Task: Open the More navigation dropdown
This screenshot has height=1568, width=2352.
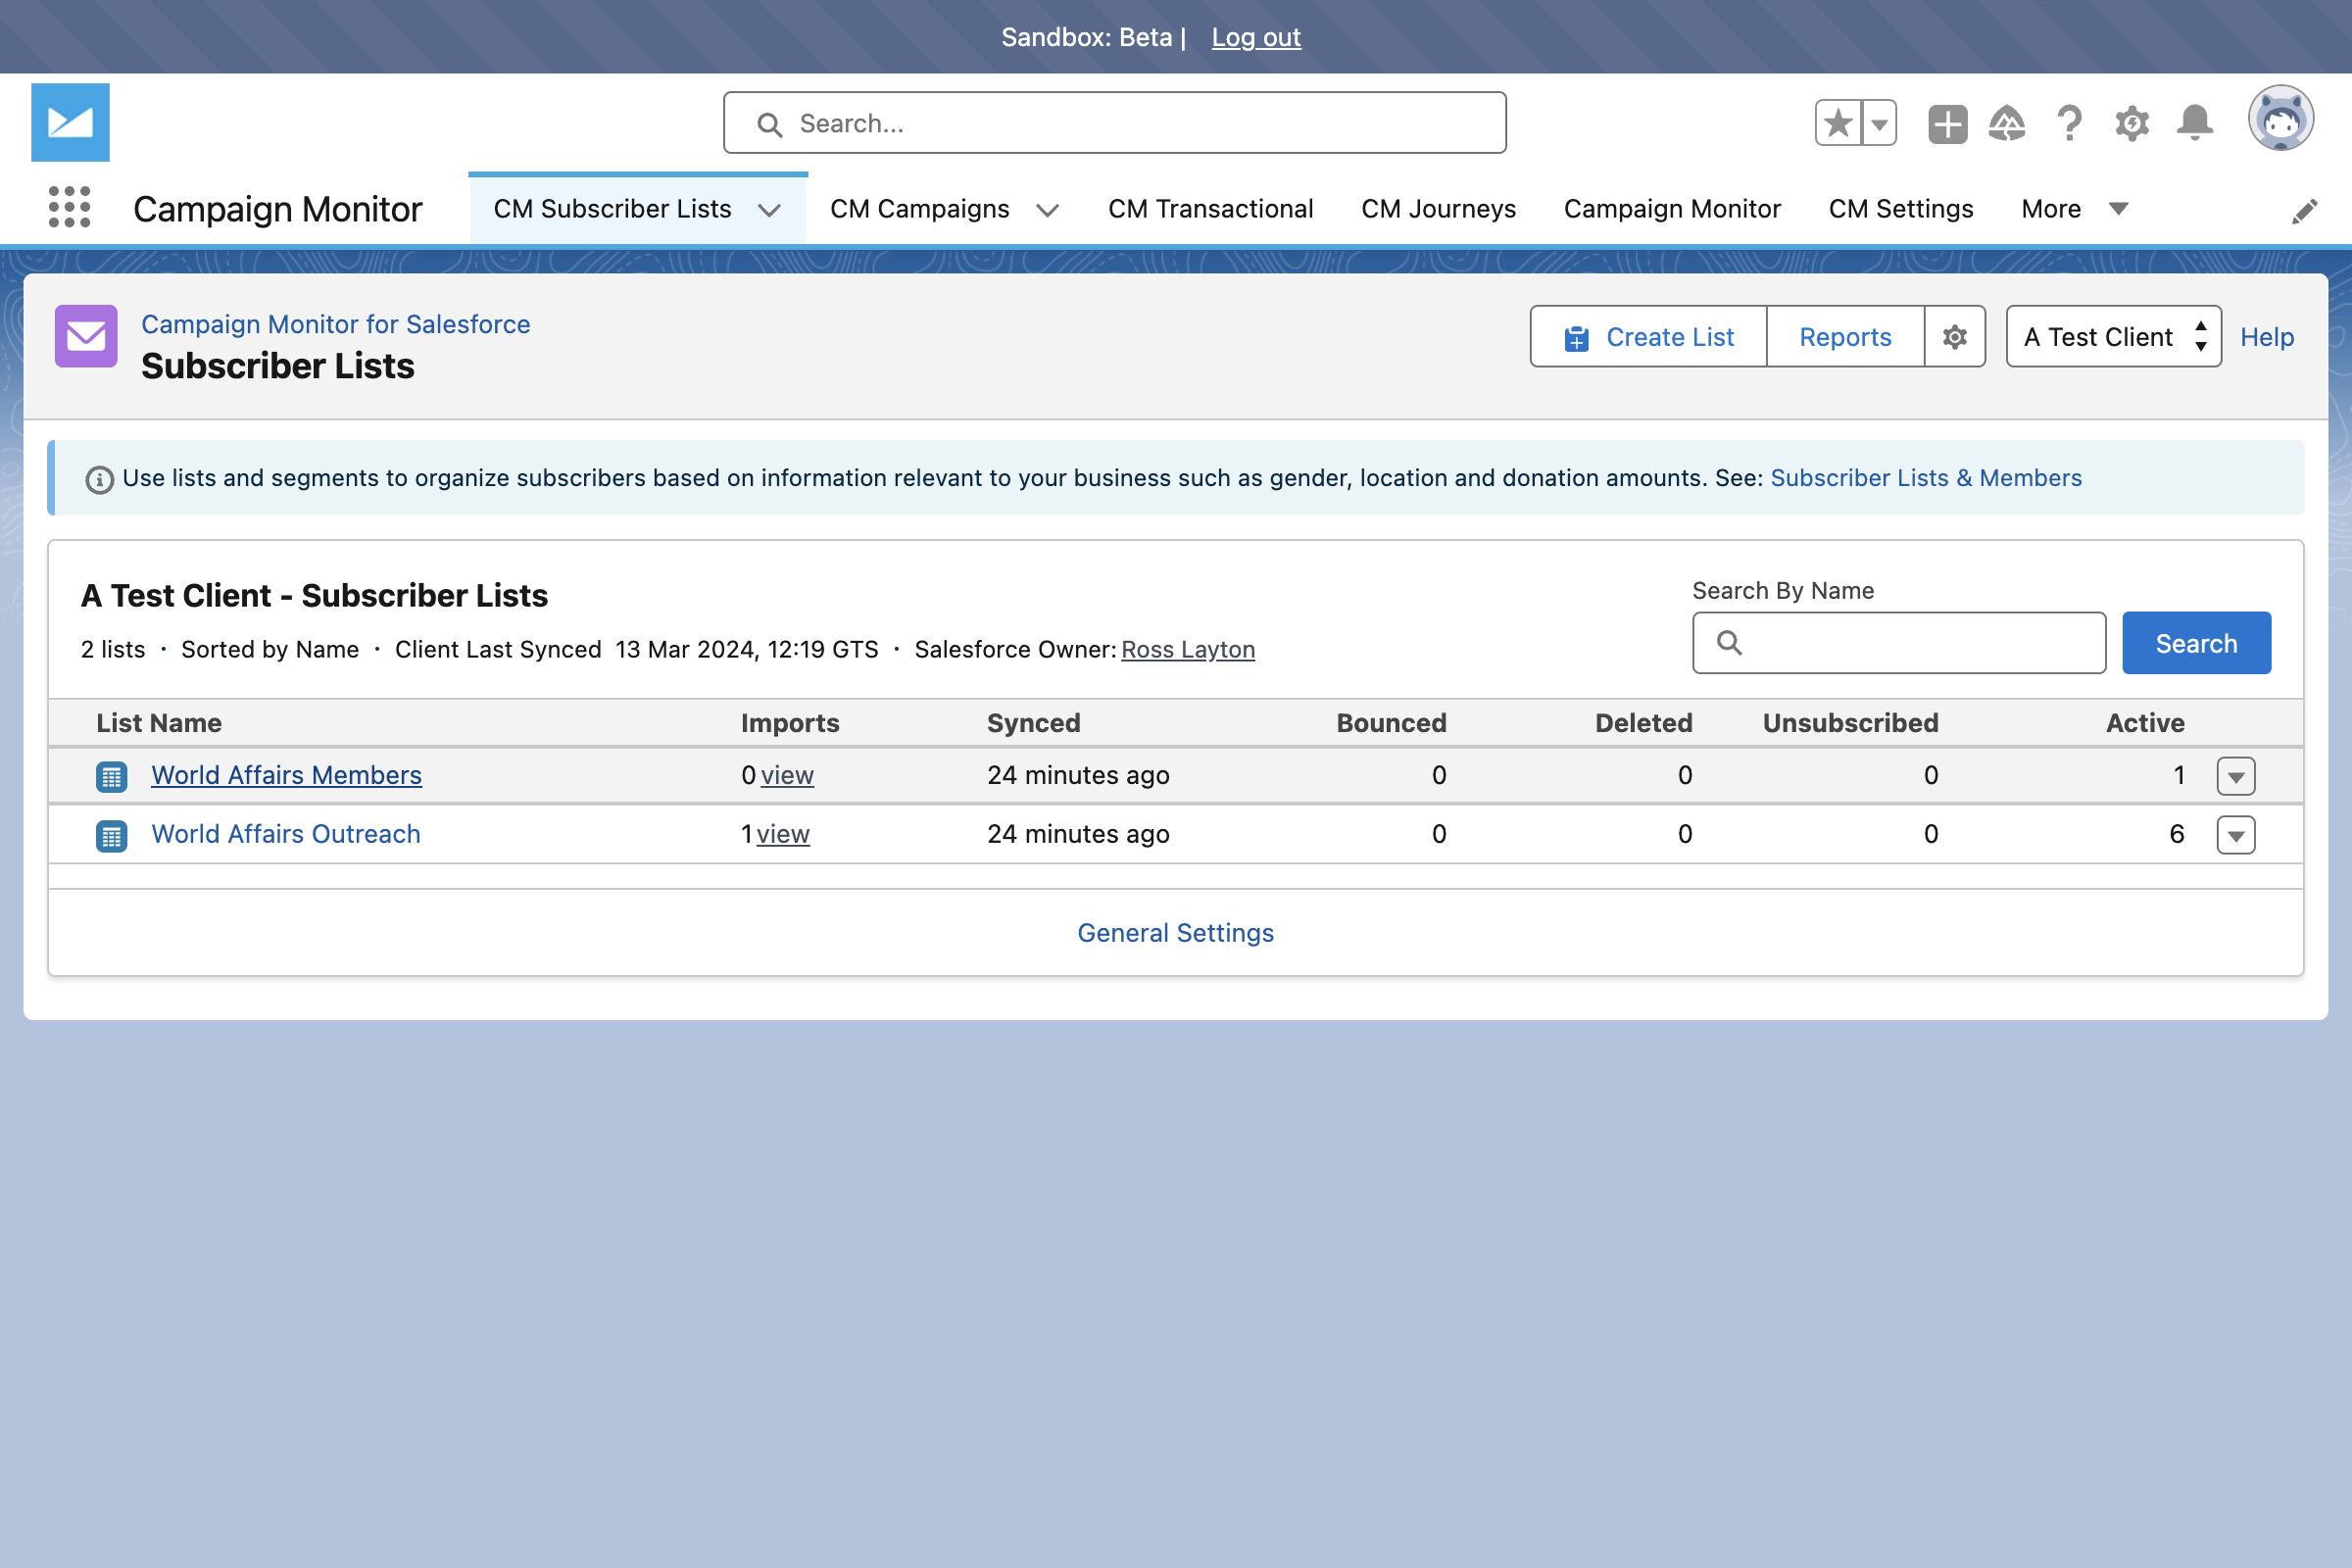Action: (x=2074, y=209)
